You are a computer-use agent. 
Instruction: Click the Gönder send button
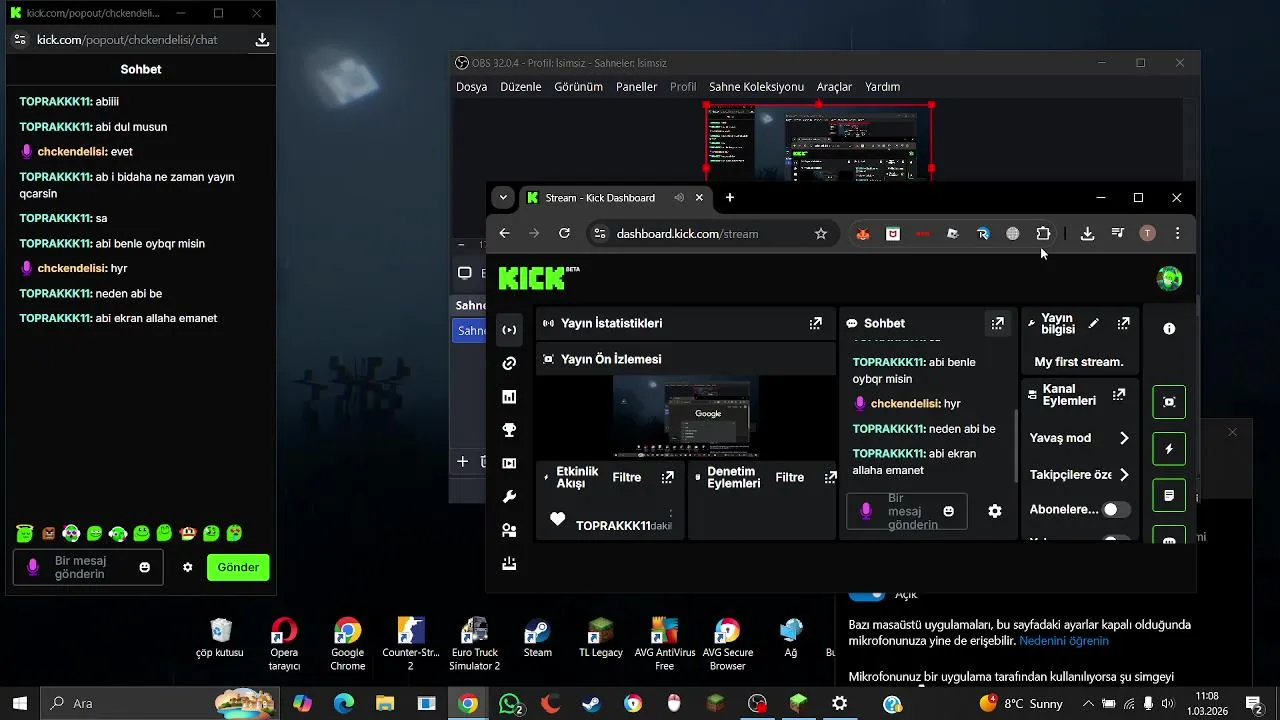click(x=238, y=567)
